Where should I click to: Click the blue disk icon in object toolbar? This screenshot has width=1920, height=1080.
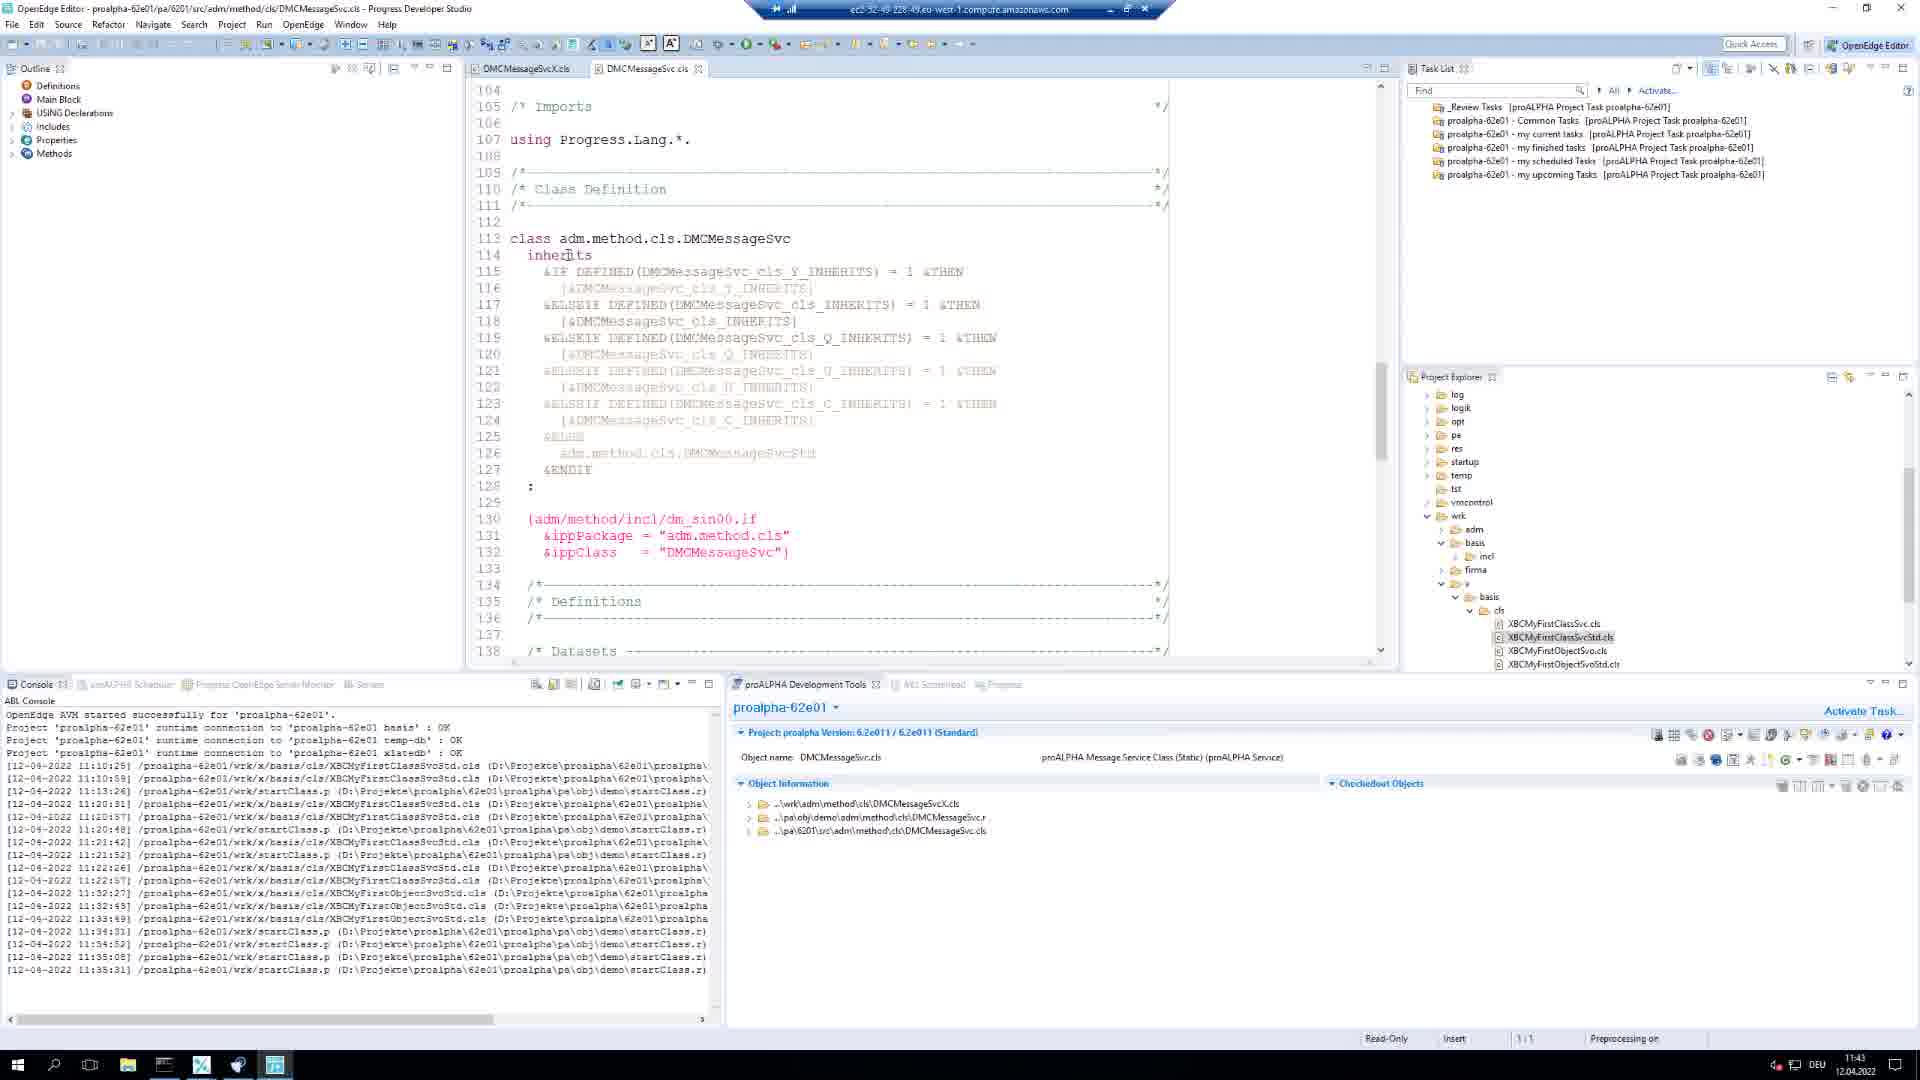1716,760
